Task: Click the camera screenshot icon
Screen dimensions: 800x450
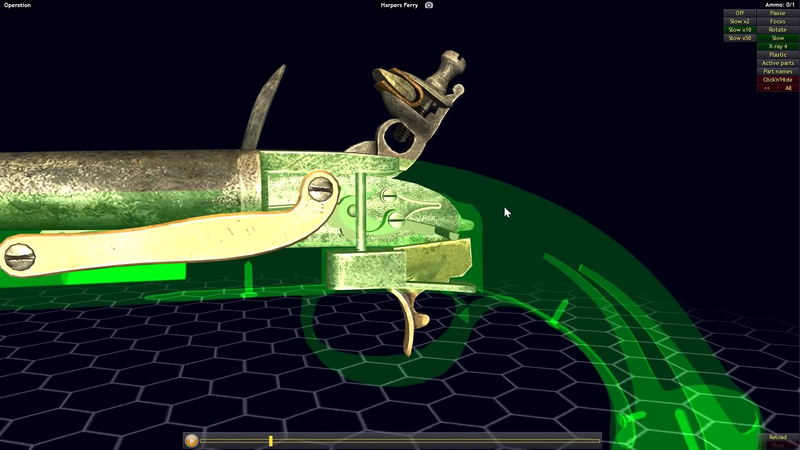Action: point(429,5)
